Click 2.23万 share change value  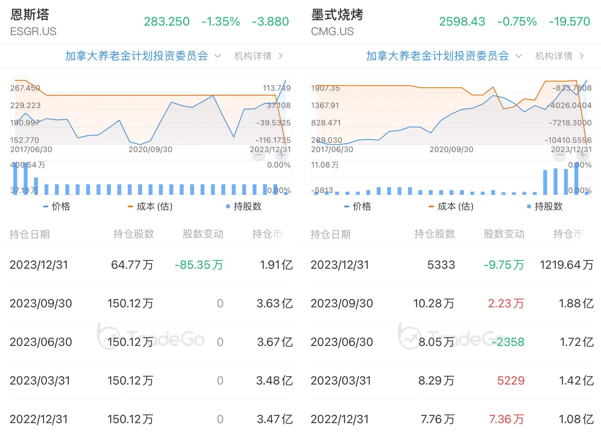506,303
